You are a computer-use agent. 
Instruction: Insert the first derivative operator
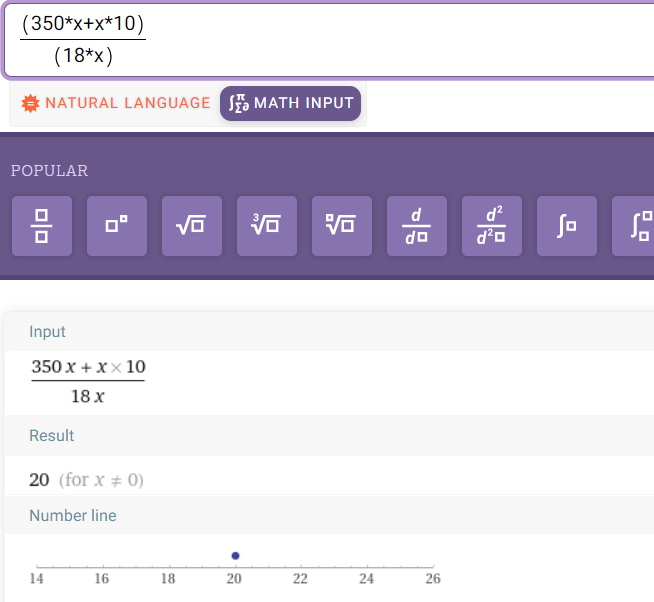[417, 226]
